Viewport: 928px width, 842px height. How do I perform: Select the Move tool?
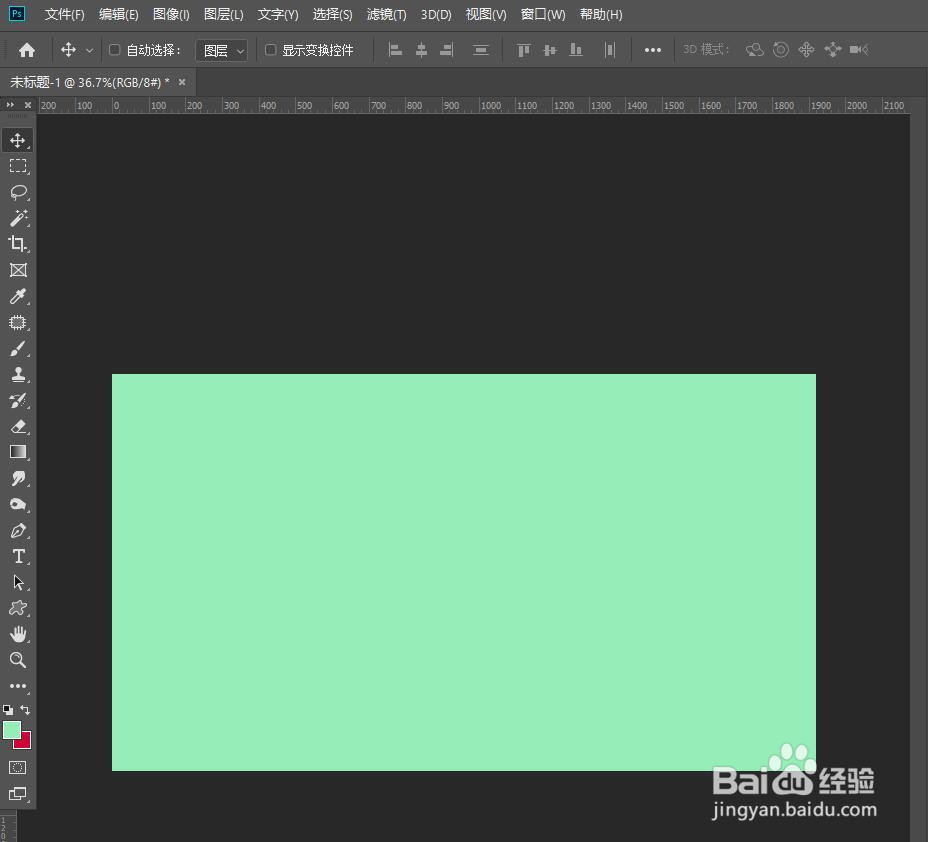[18, 140]
